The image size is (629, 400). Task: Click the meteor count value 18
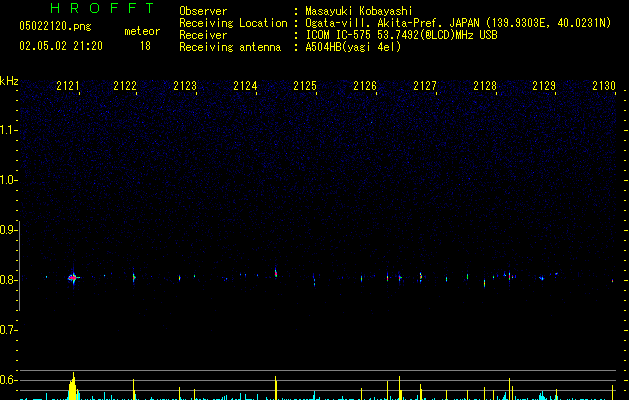coord(145,46)
